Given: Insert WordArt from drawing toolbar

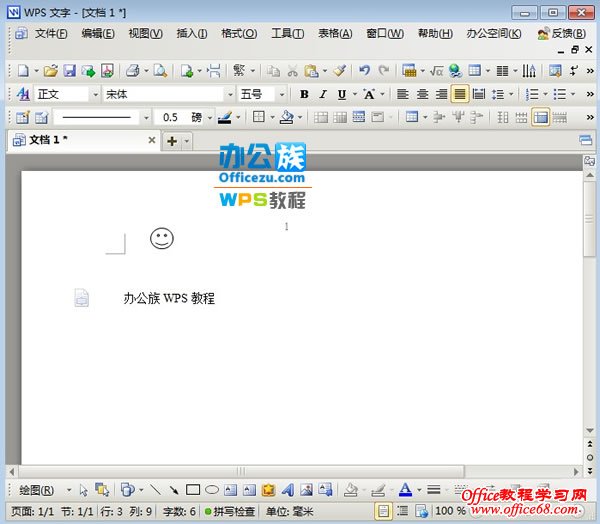Looking at the screenshot, I should pyautogui.click(x=288, y=490).
